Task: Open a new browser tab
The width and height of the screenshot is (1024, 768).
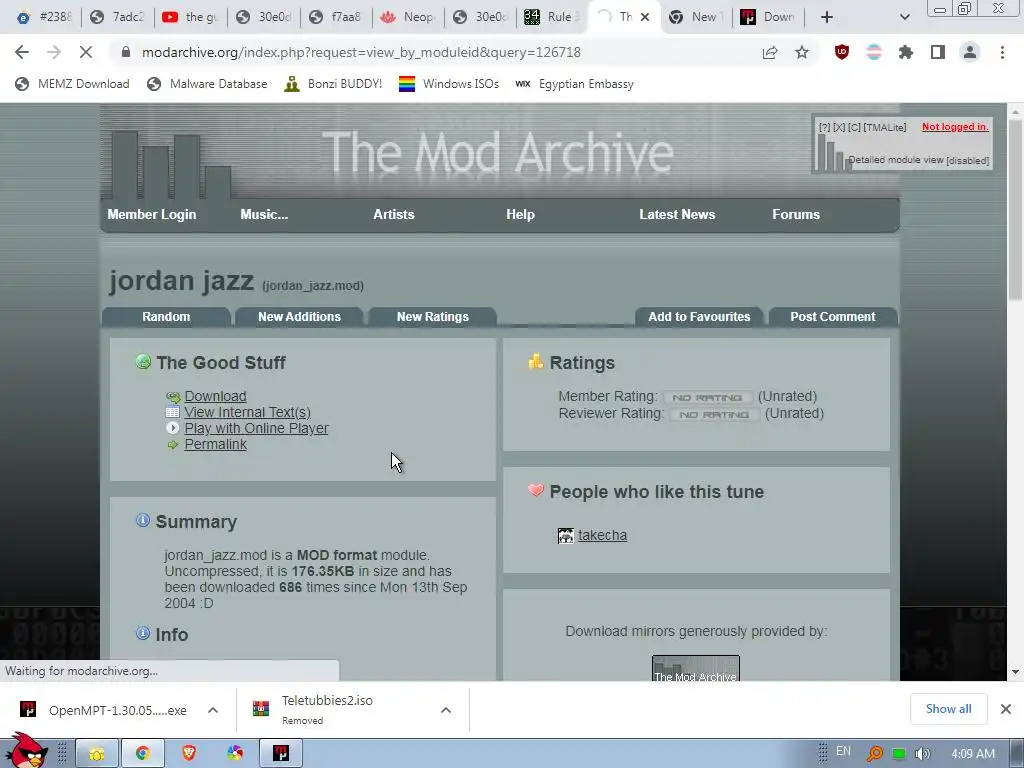Action: (x=827, y=17)
